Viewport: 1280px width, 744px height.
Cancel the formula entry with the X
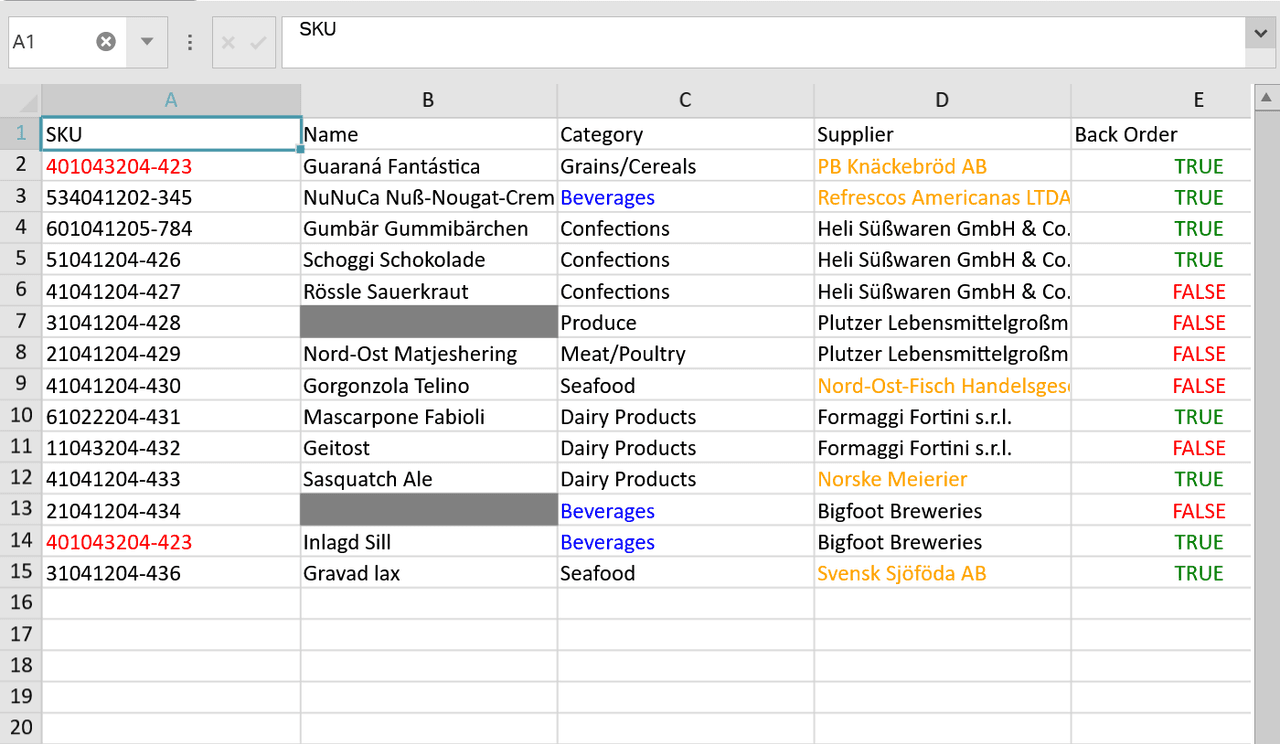click(228, 43)
